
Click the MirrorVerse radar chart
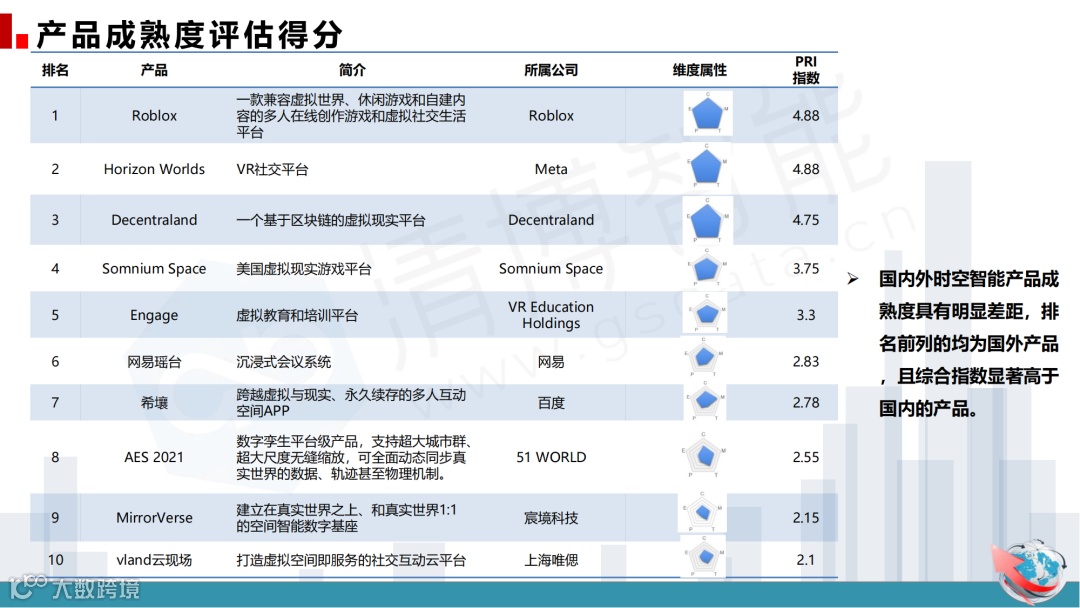point(702,513)
